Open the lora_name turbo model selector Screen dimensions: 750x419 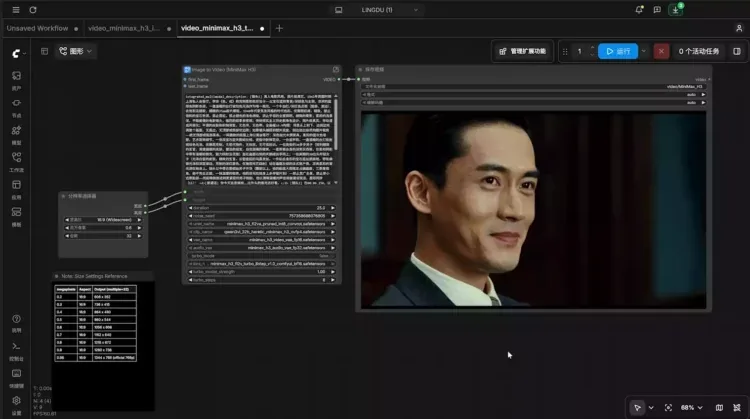pyautogui.click(x=261, y=264)
